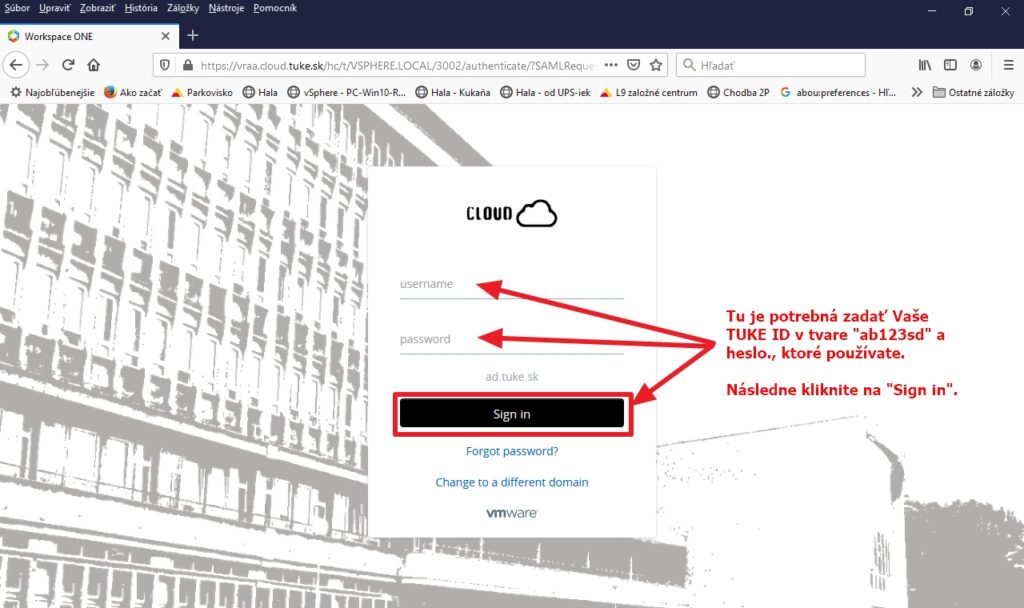1024x608 pixels.
Task: Bookmark this page with the star icon
Action: (x=656, y=65)
